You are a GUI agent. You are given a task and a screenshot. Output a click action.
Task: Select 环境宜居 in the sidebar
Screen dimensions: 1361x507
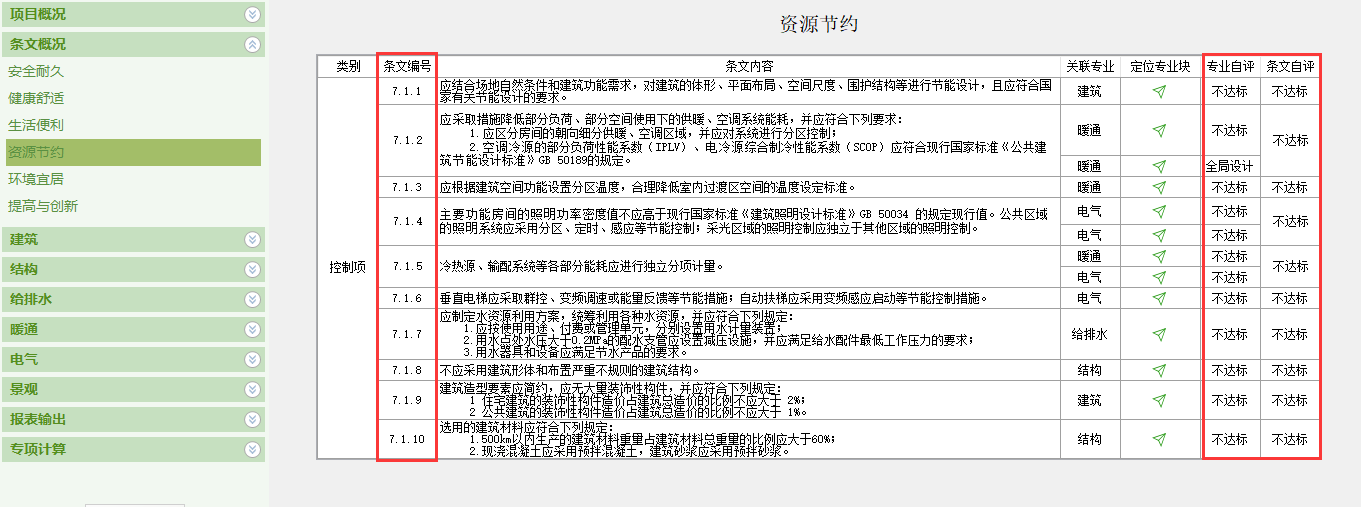[x=36, y=179]
